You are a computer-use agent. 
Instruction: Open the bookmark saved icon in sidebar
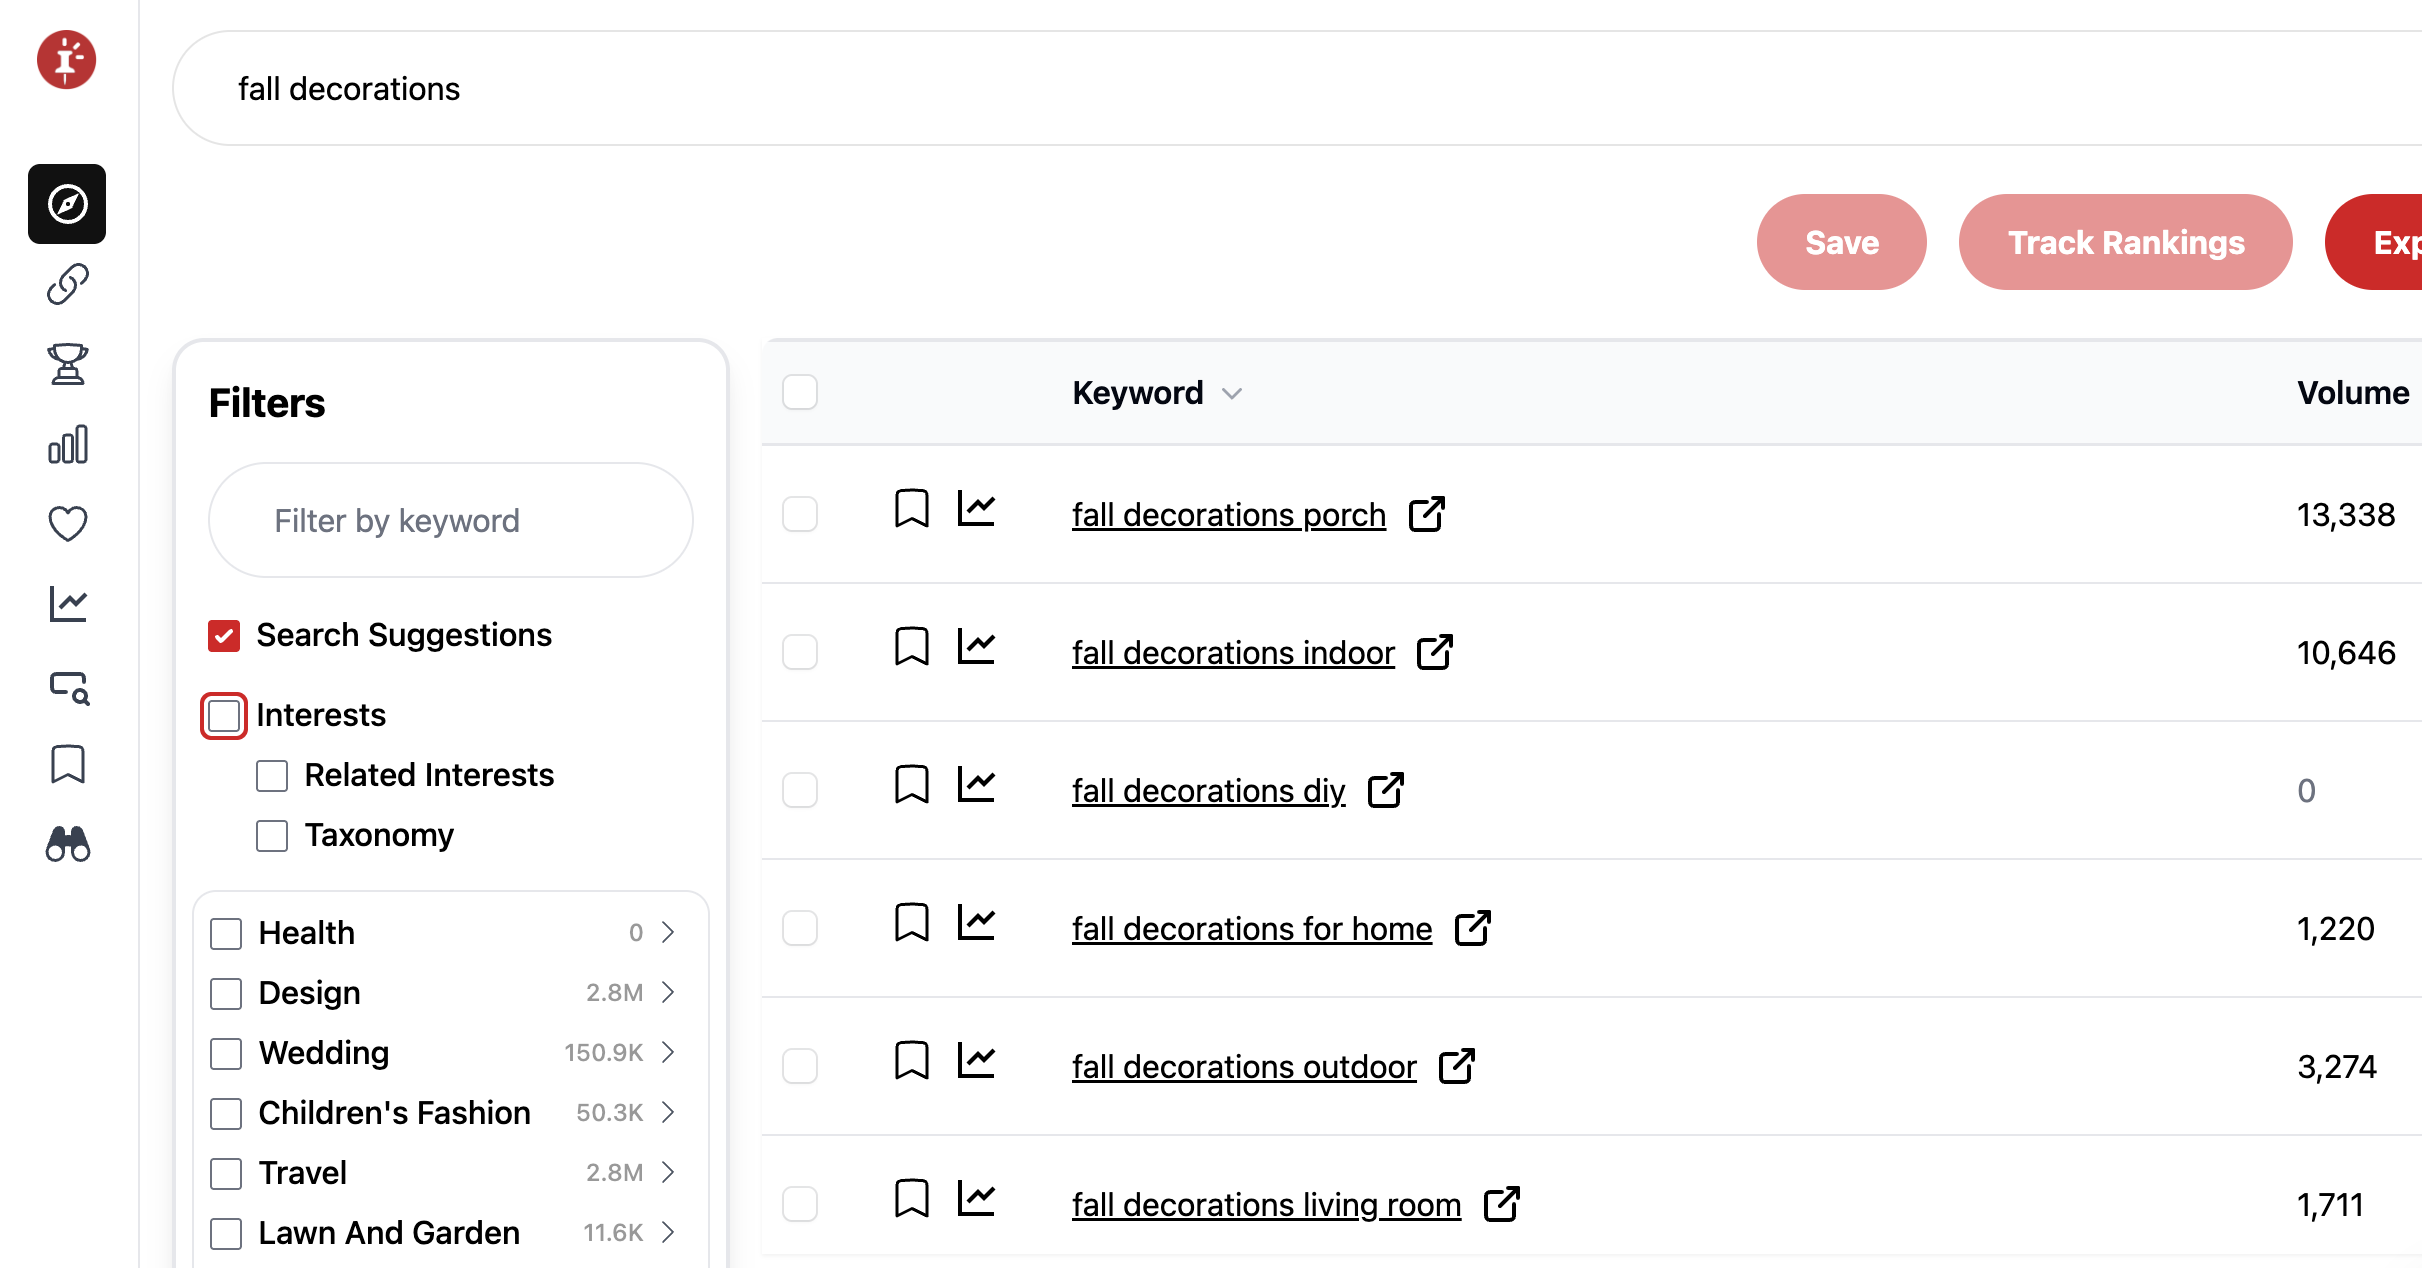pyautogui.click(x=67, y=764)
